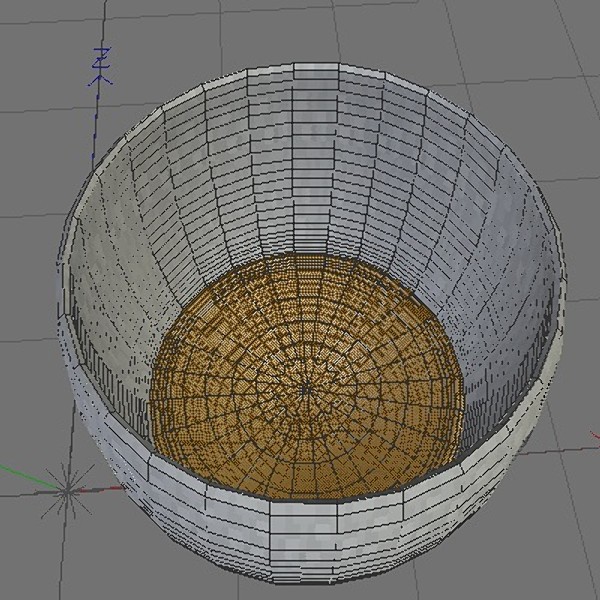This screenshot has width=600, height=600.
Task: Click the blue Z axis label
Action: pyautogui.click(x=102, y=58)
